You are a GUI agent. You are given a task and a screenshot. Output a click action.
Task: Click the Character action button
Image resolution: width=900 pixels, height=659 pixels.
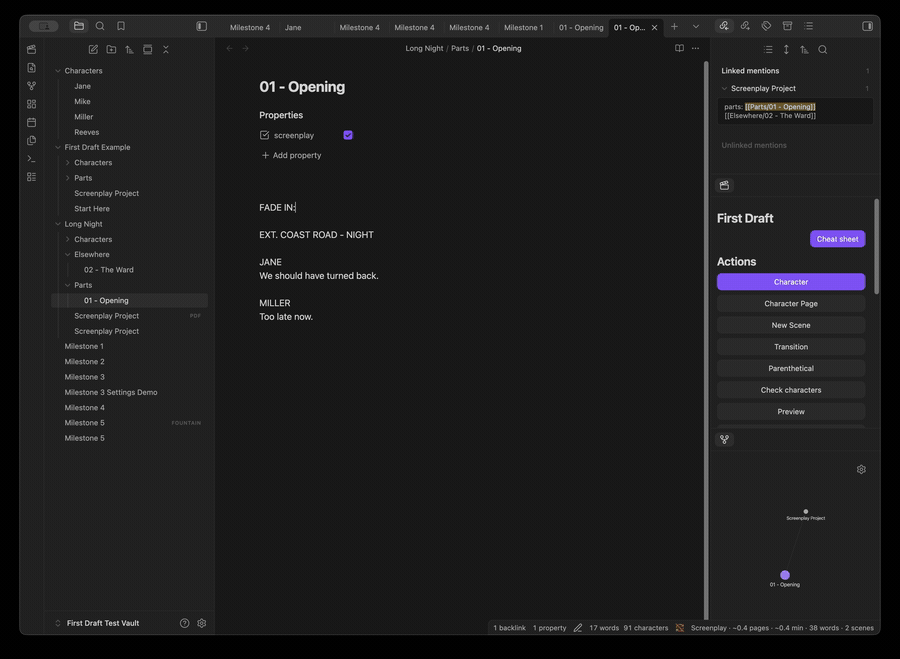pos(791,282)
